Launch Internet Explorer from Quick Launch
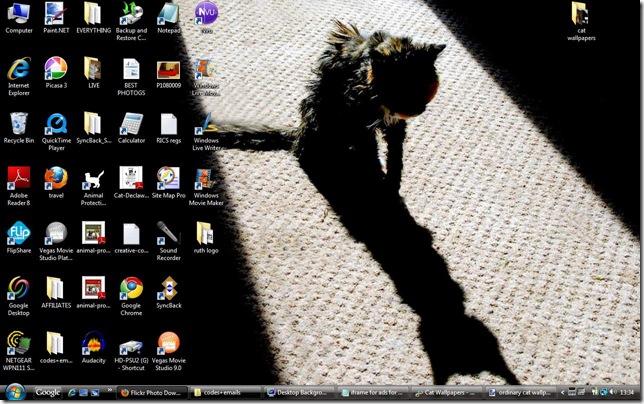This screenshot has width=644, height=404. pyautogui.click(x=71, y=393)
